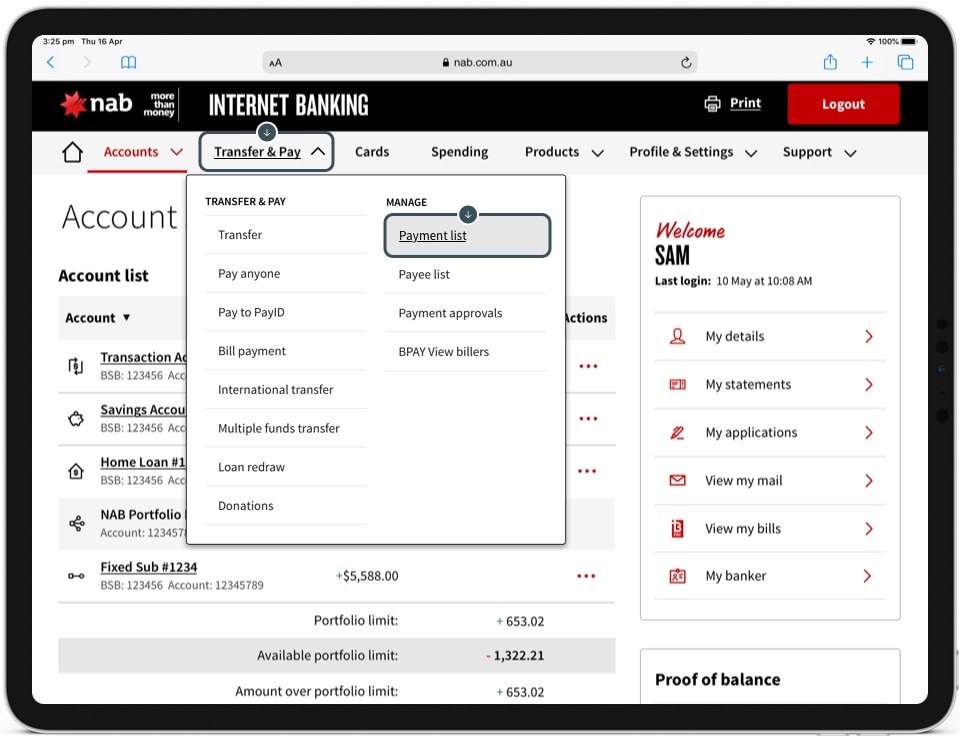Open Fixed Sub #1234 account link
The height and width of the screenshot is (740, 960).
pyautogui.click(x=149, y=567)
